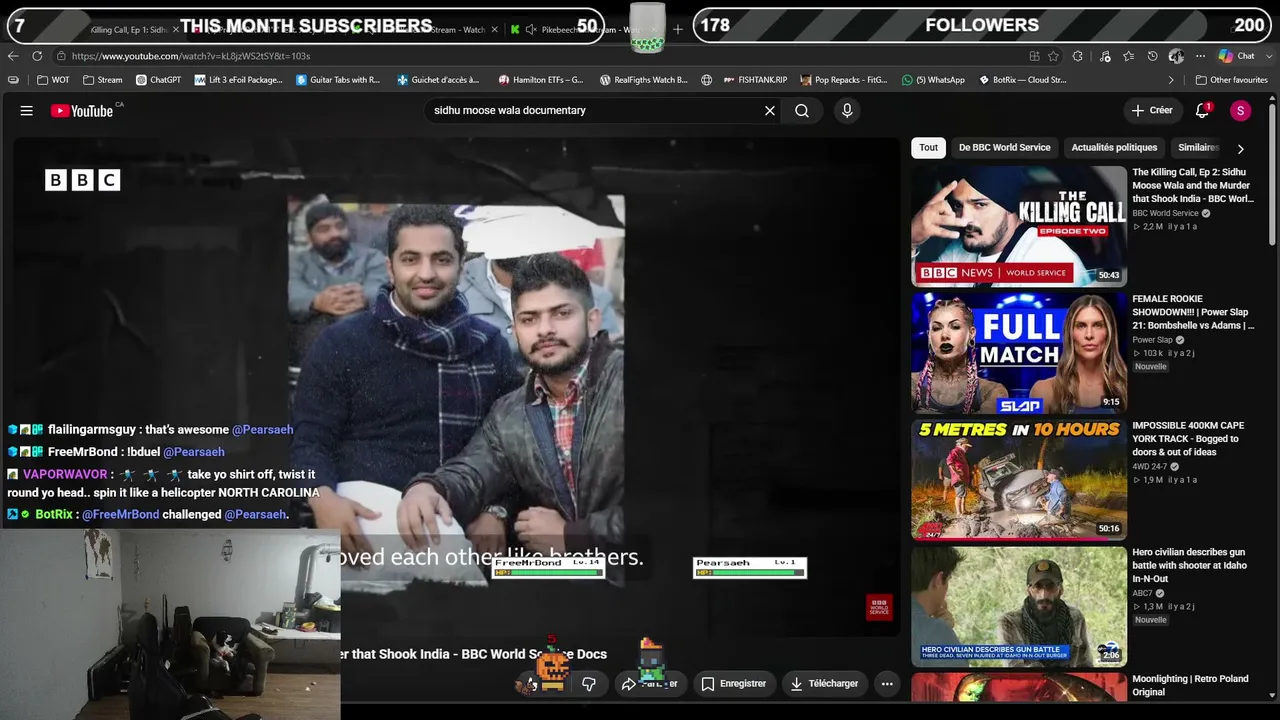Go back in the browser

pyautogui.click(x=13, y=56)
